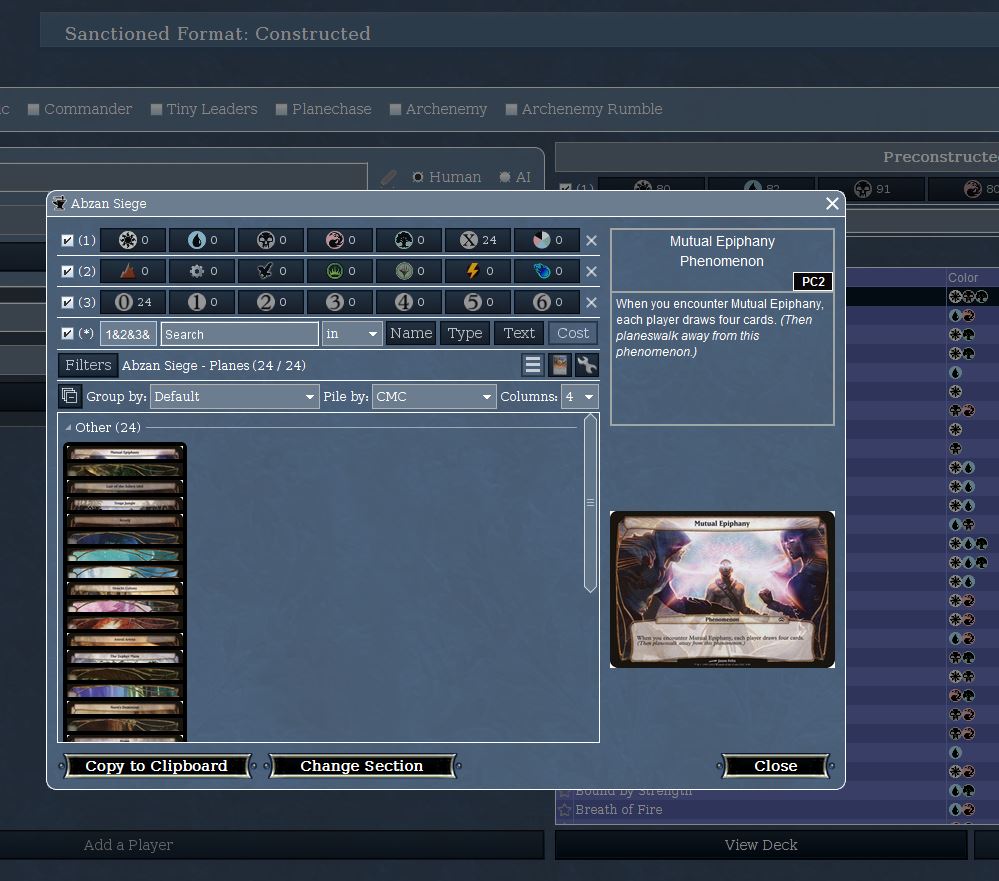Switch to list view icon

[x=533, y=365]
